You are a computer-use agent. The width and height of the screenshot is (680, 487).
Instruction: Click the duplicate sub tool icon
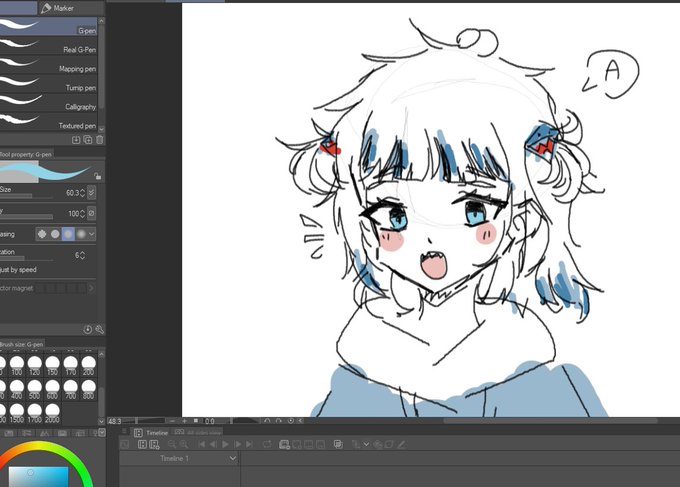tap(88, 140)
